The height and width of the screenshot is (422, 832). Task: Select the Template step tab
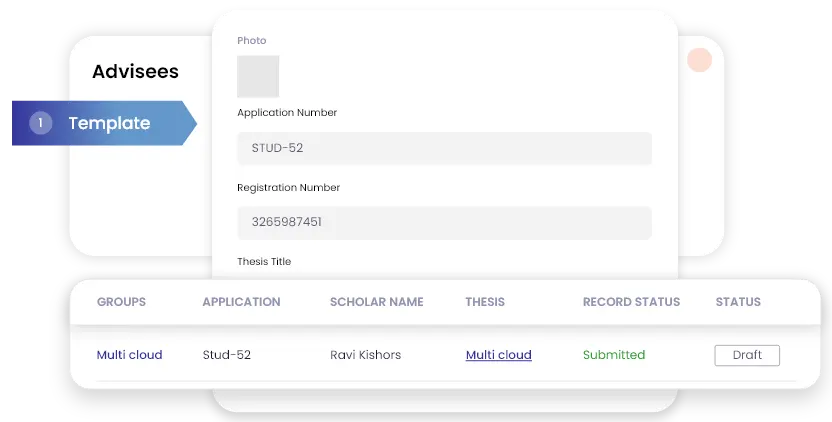click(108, 124)
